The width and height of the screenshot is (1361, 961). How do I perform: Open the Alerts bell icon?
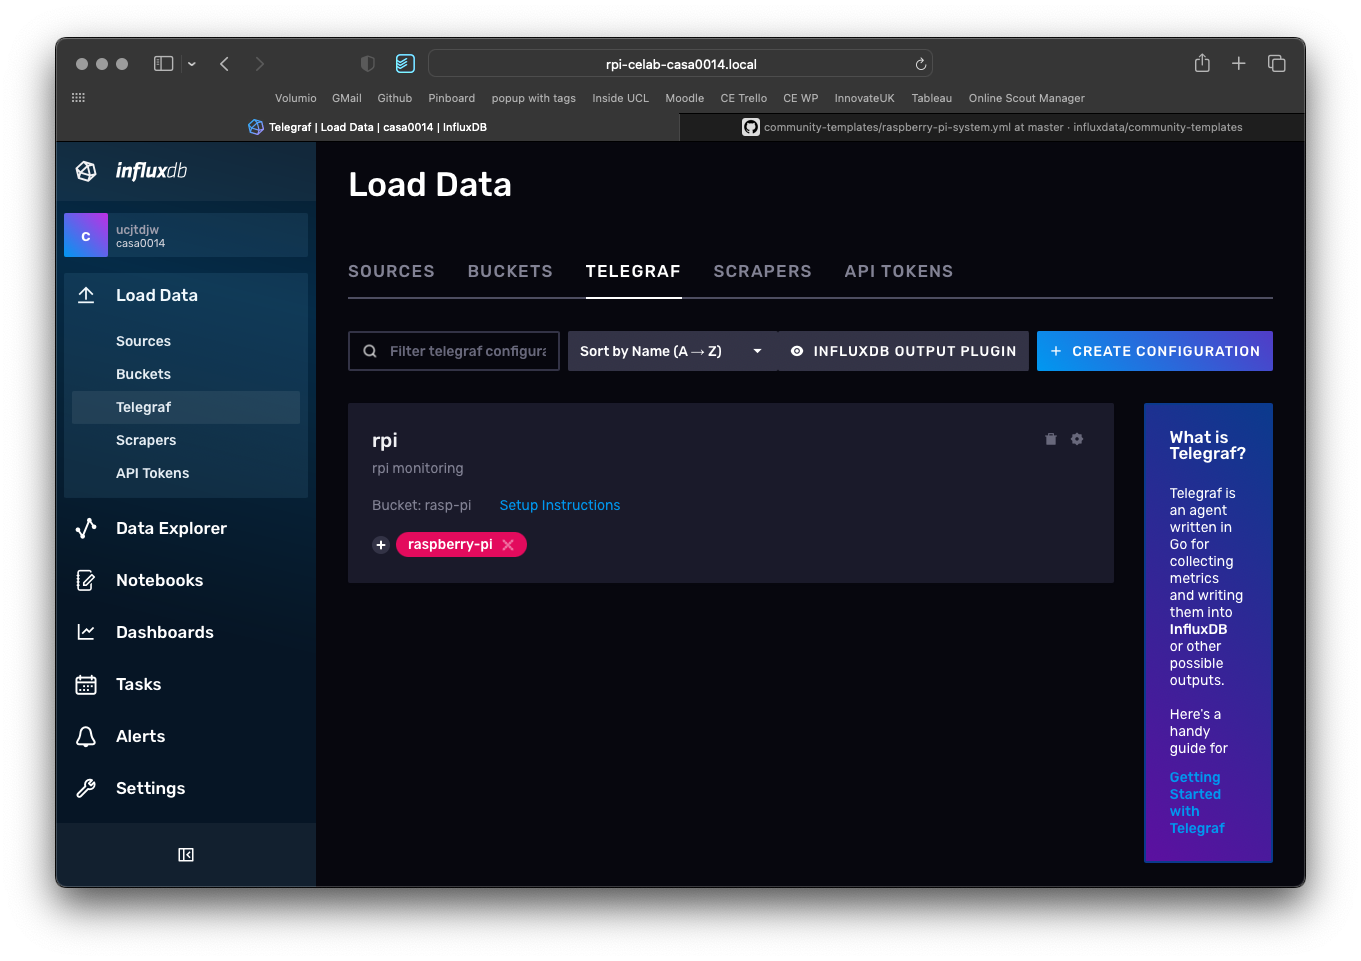pos(86,736)
